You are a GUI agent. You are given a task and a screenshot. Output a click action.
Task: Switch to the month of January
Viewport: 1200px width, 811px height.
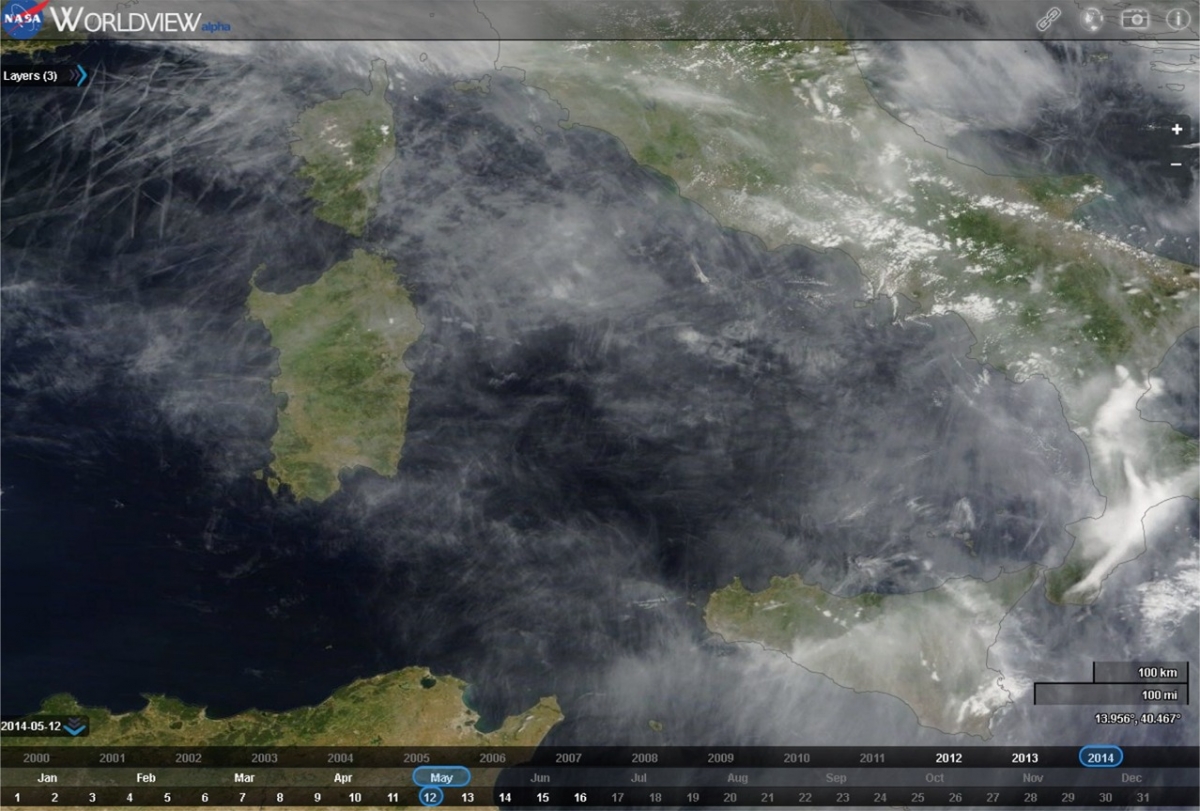(47, 777)
